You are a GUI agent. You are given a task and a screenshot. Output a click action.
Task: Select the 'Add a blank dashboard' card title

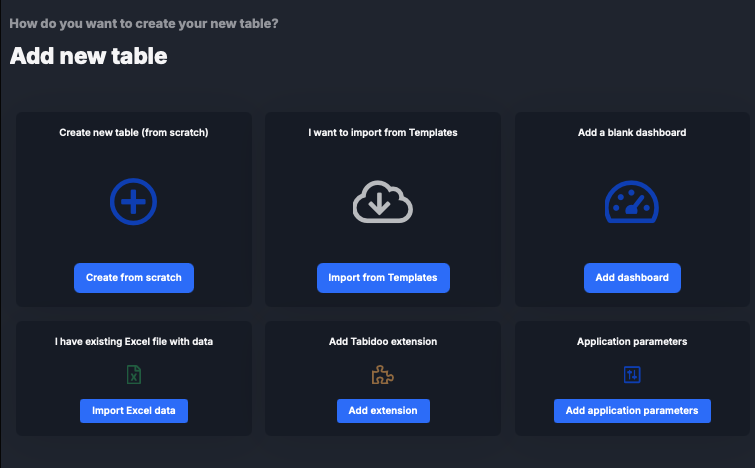click(632, 132)
